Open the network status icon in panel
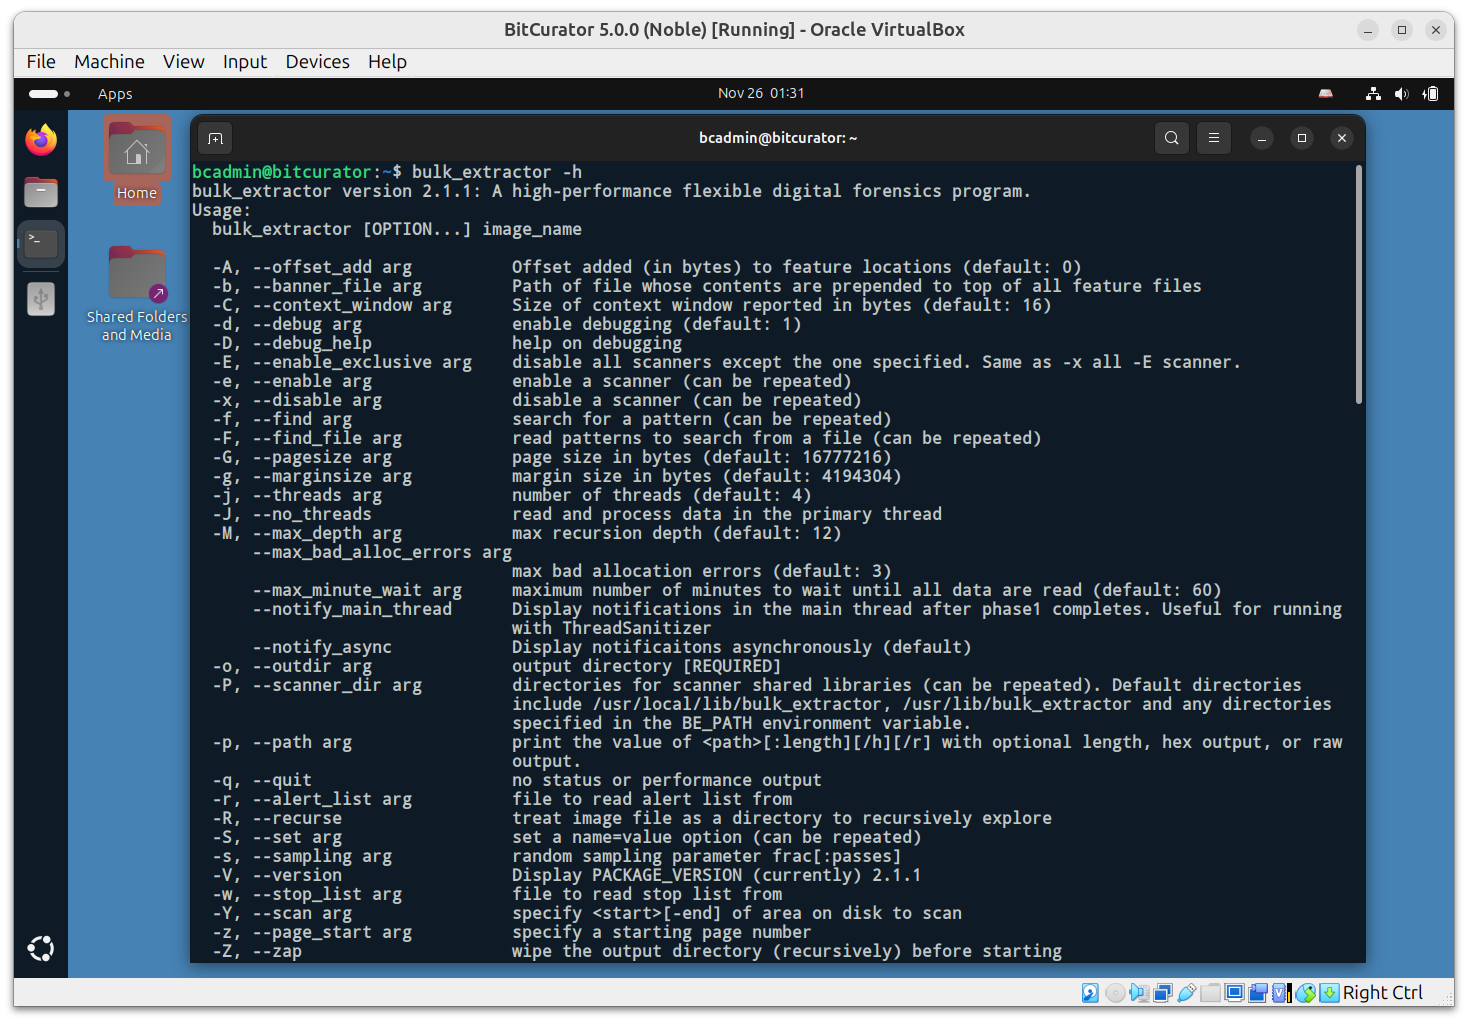The height and width of the screenshot is (1023, 1468). [1373, 94]
